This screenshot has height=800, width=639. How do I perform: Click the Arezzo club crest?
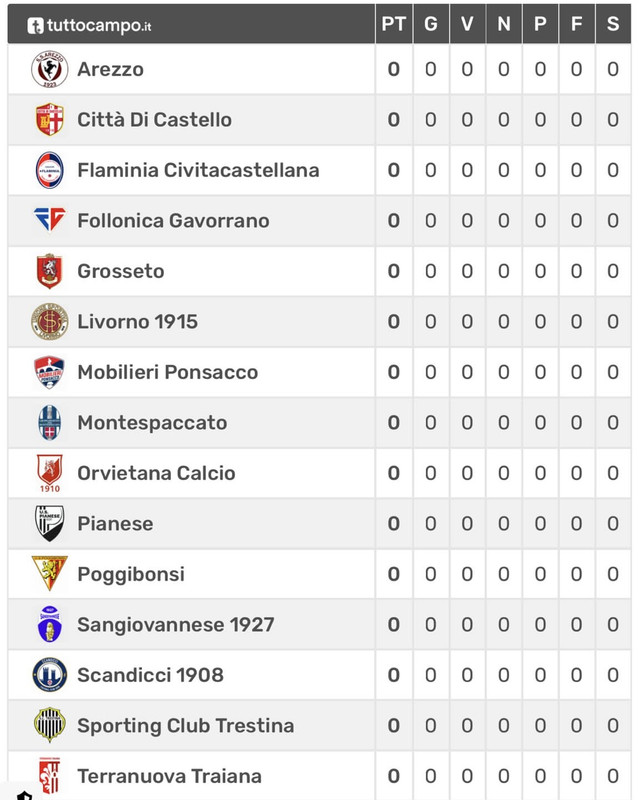coord(50,69)
